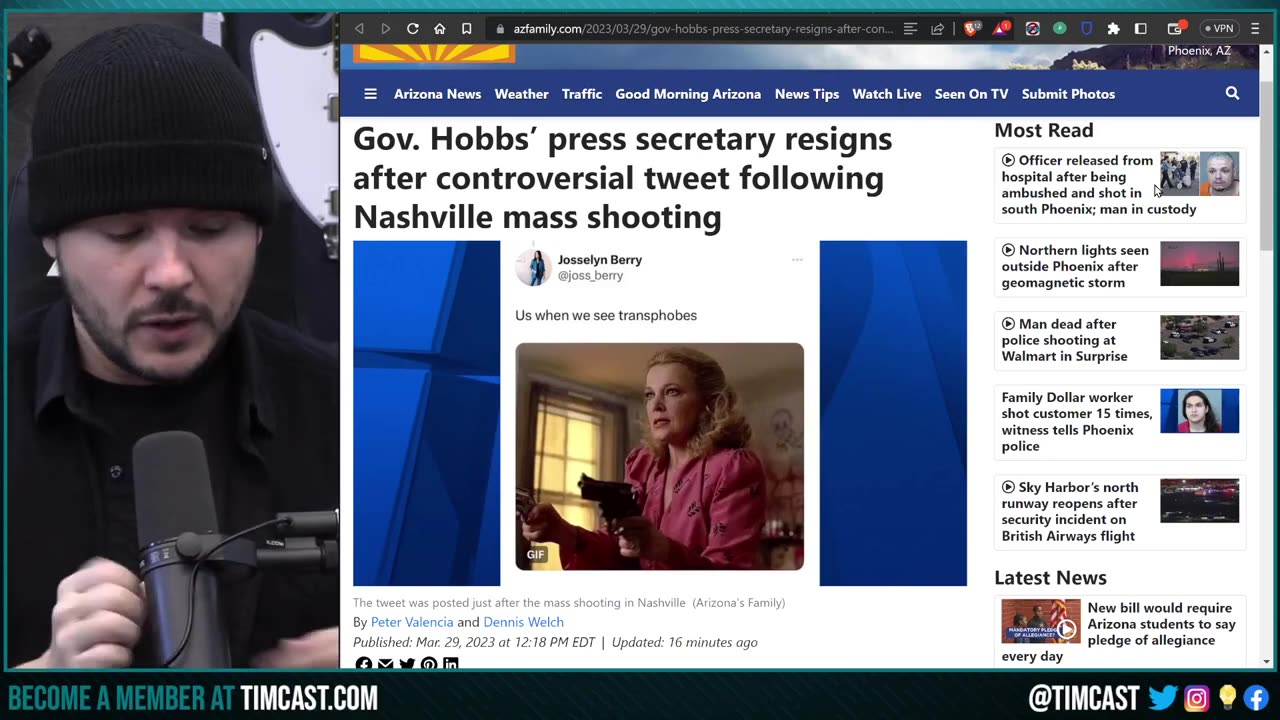Screen dimensions: 1280x720
Task: Open the Brave Rewards triangle icon
Action: (x=1001, y=29)
